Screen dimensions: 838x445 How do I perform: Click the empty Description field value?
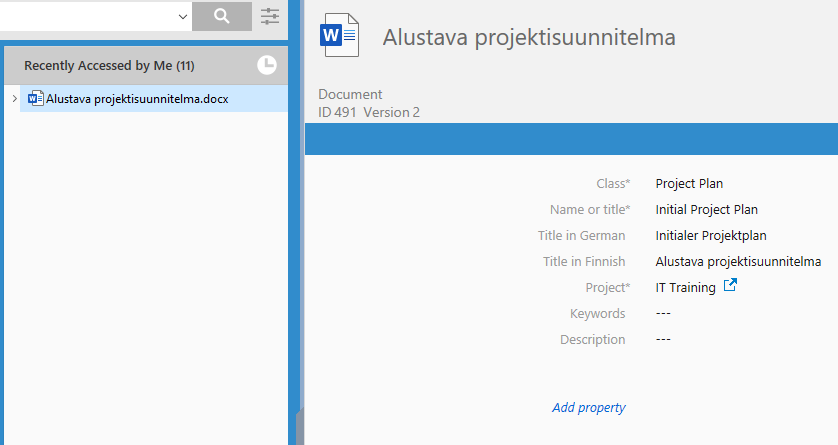663,340
